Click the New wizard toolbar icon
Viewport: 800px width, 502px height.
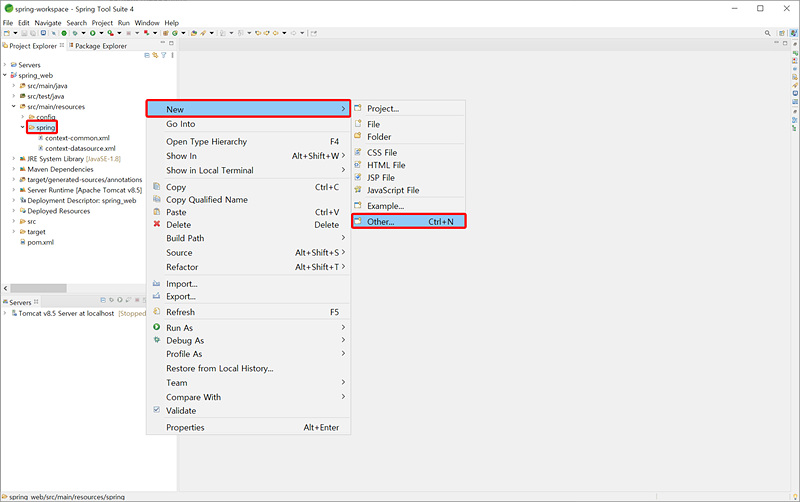(7, 33)
